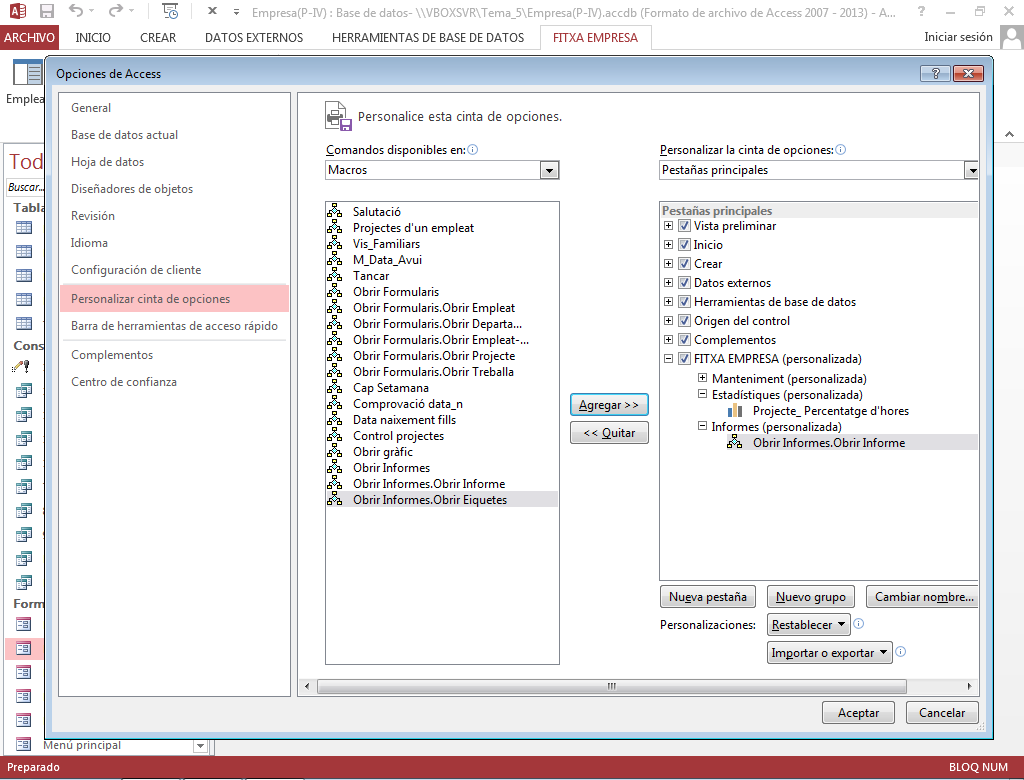Click the Cambiar nombre button

(922, 596)
